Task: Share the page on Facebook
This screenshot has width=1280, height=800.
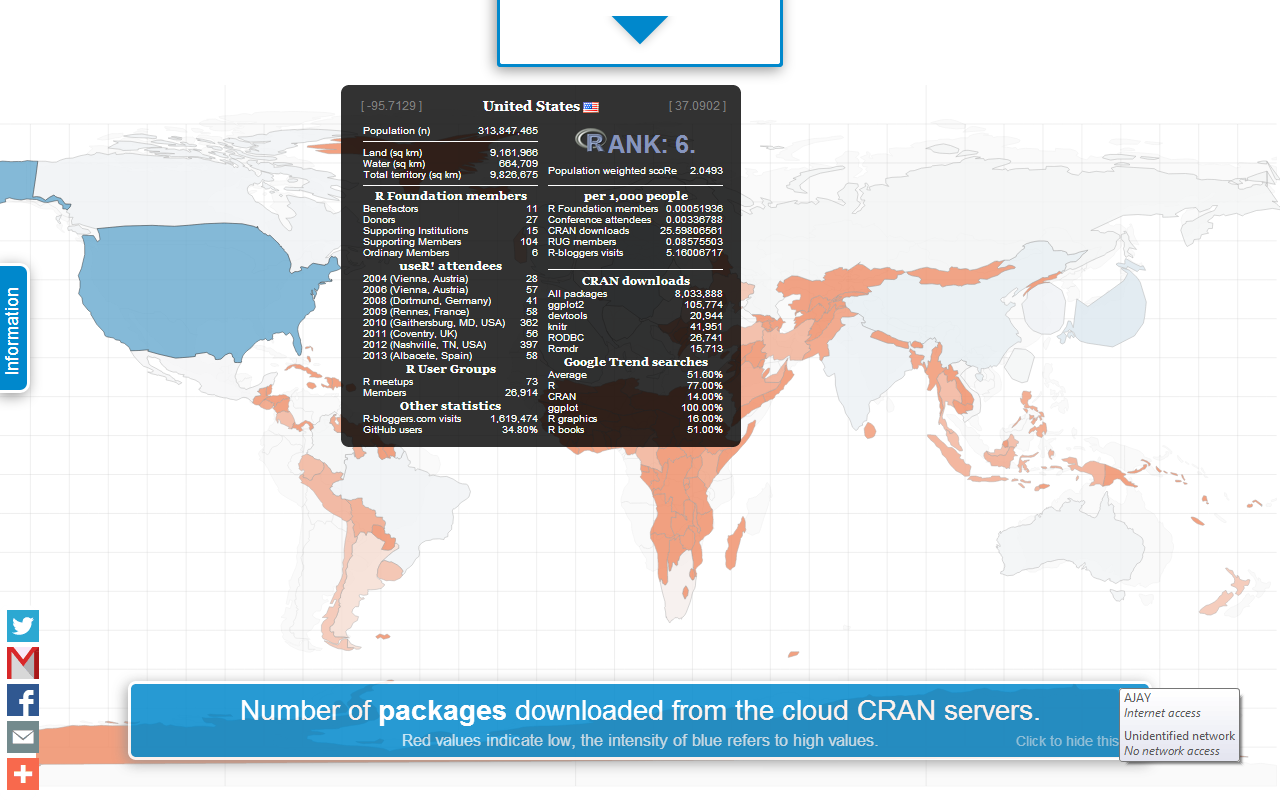Action: click(x=23, y=700)
